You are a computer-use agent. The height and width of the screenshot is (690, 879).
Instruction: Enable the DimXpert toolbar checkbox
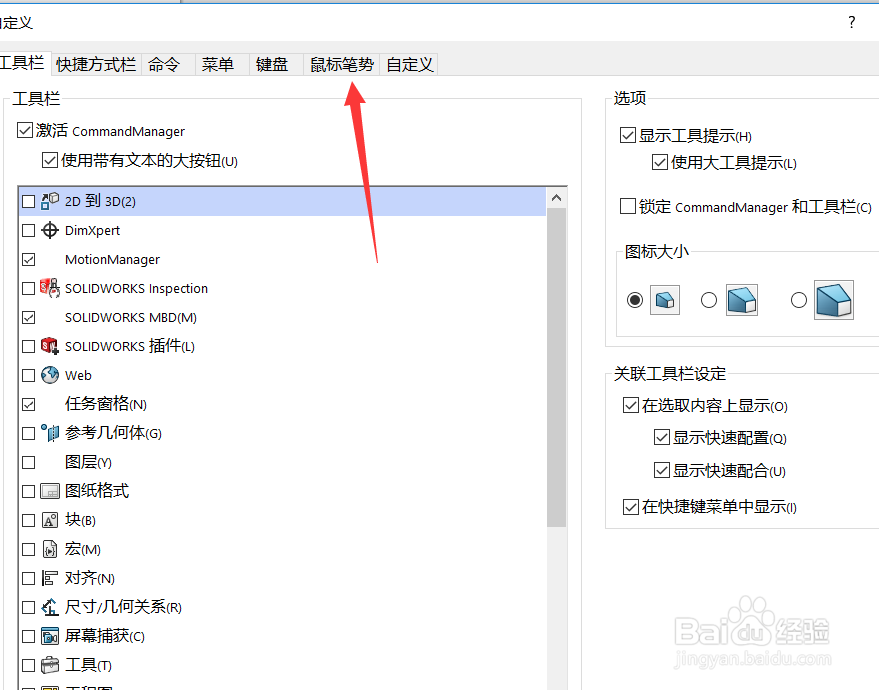pyautogui.click(x=29, y=230)
